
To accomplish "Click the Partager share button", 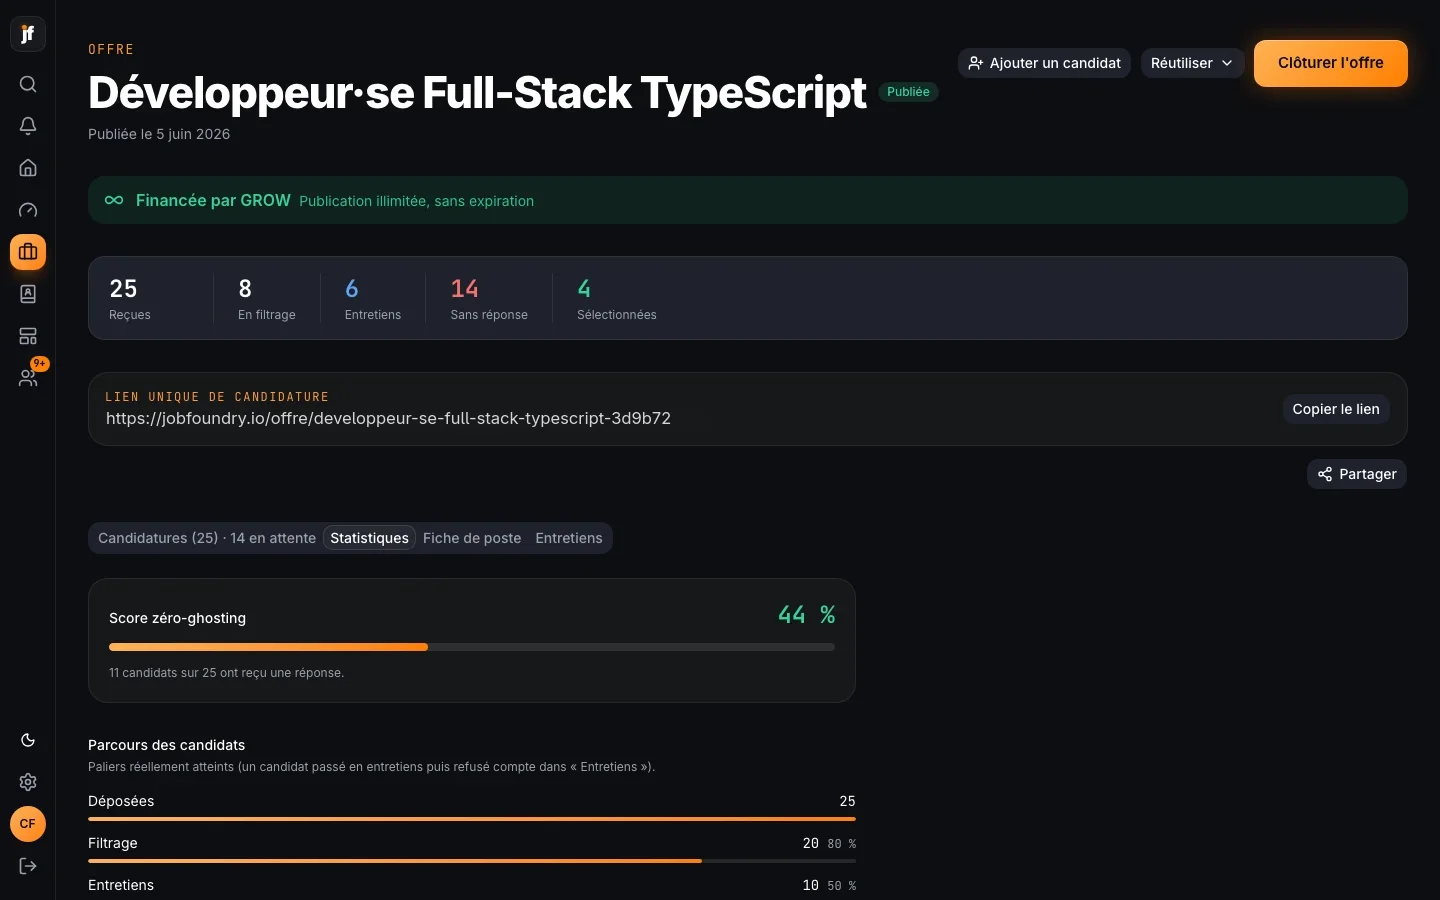I will tap(1357, 474).
